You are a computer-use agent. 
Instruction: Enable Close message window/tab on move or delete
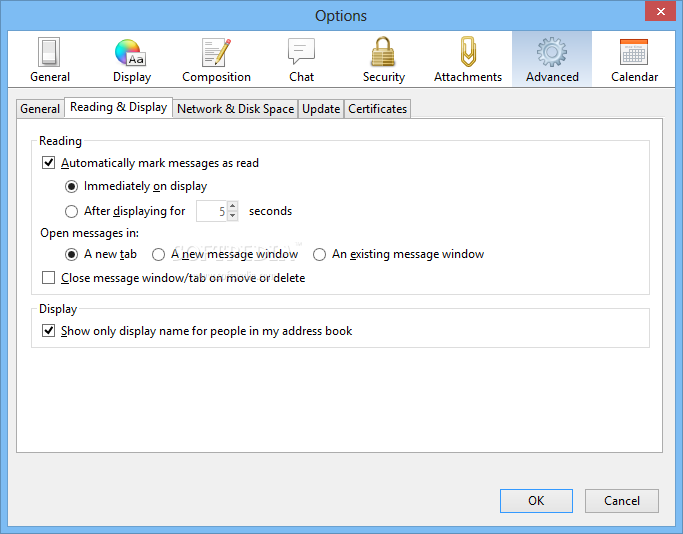tap(48, 277)
